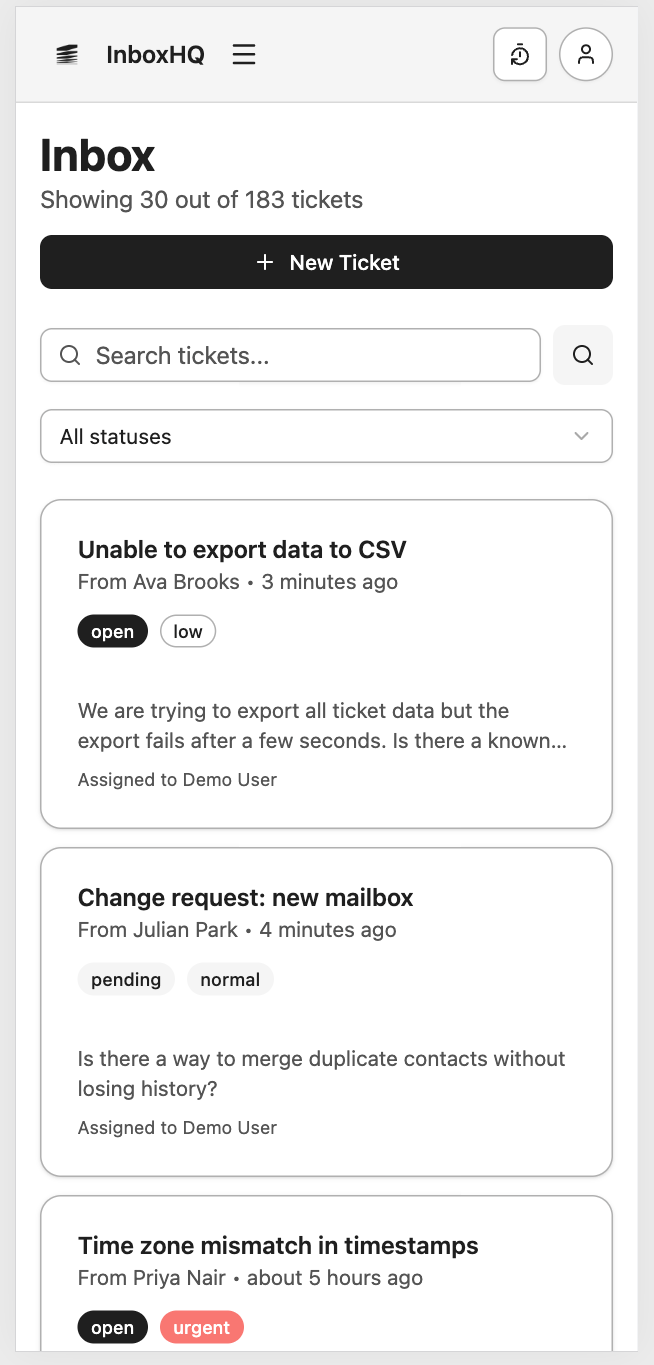The height and width of the screenshot is (1365, 654).
Task: Click open badge on CSV export ticket
Action: [112, 631]
